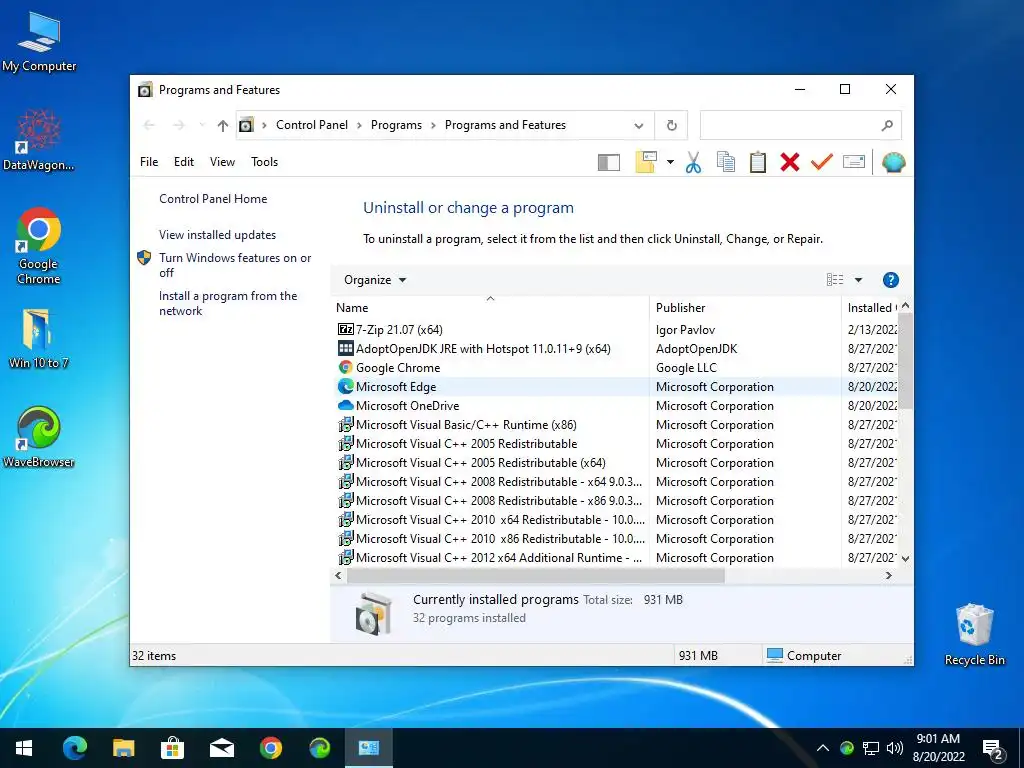Click the Up arrow navigation button
Screen dimensions: 1024x768
[223, 125]
